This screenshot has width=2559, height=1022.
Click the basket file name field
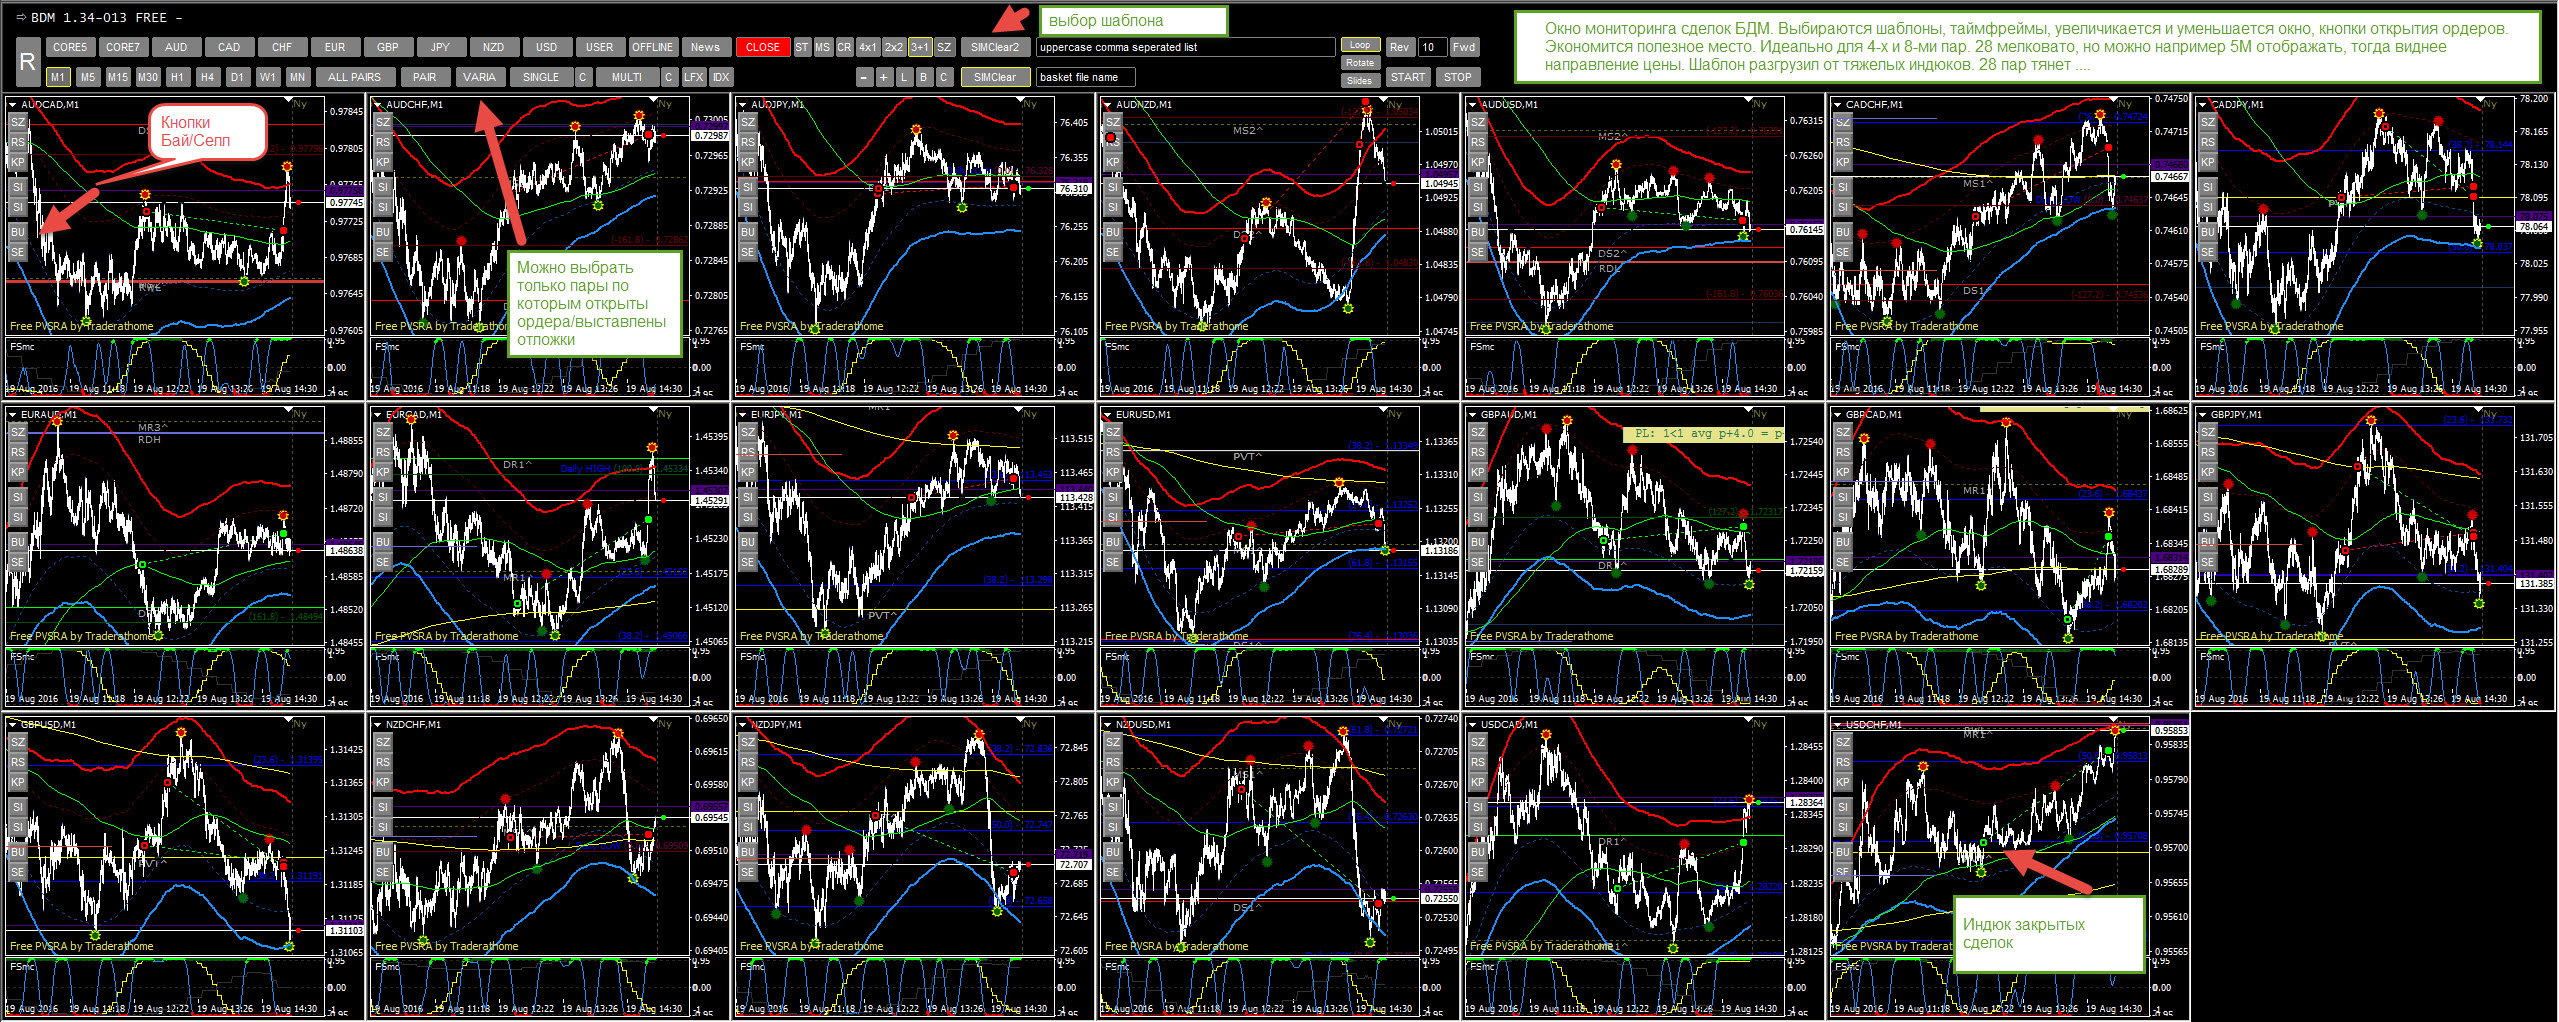[x=1085, y=77]
